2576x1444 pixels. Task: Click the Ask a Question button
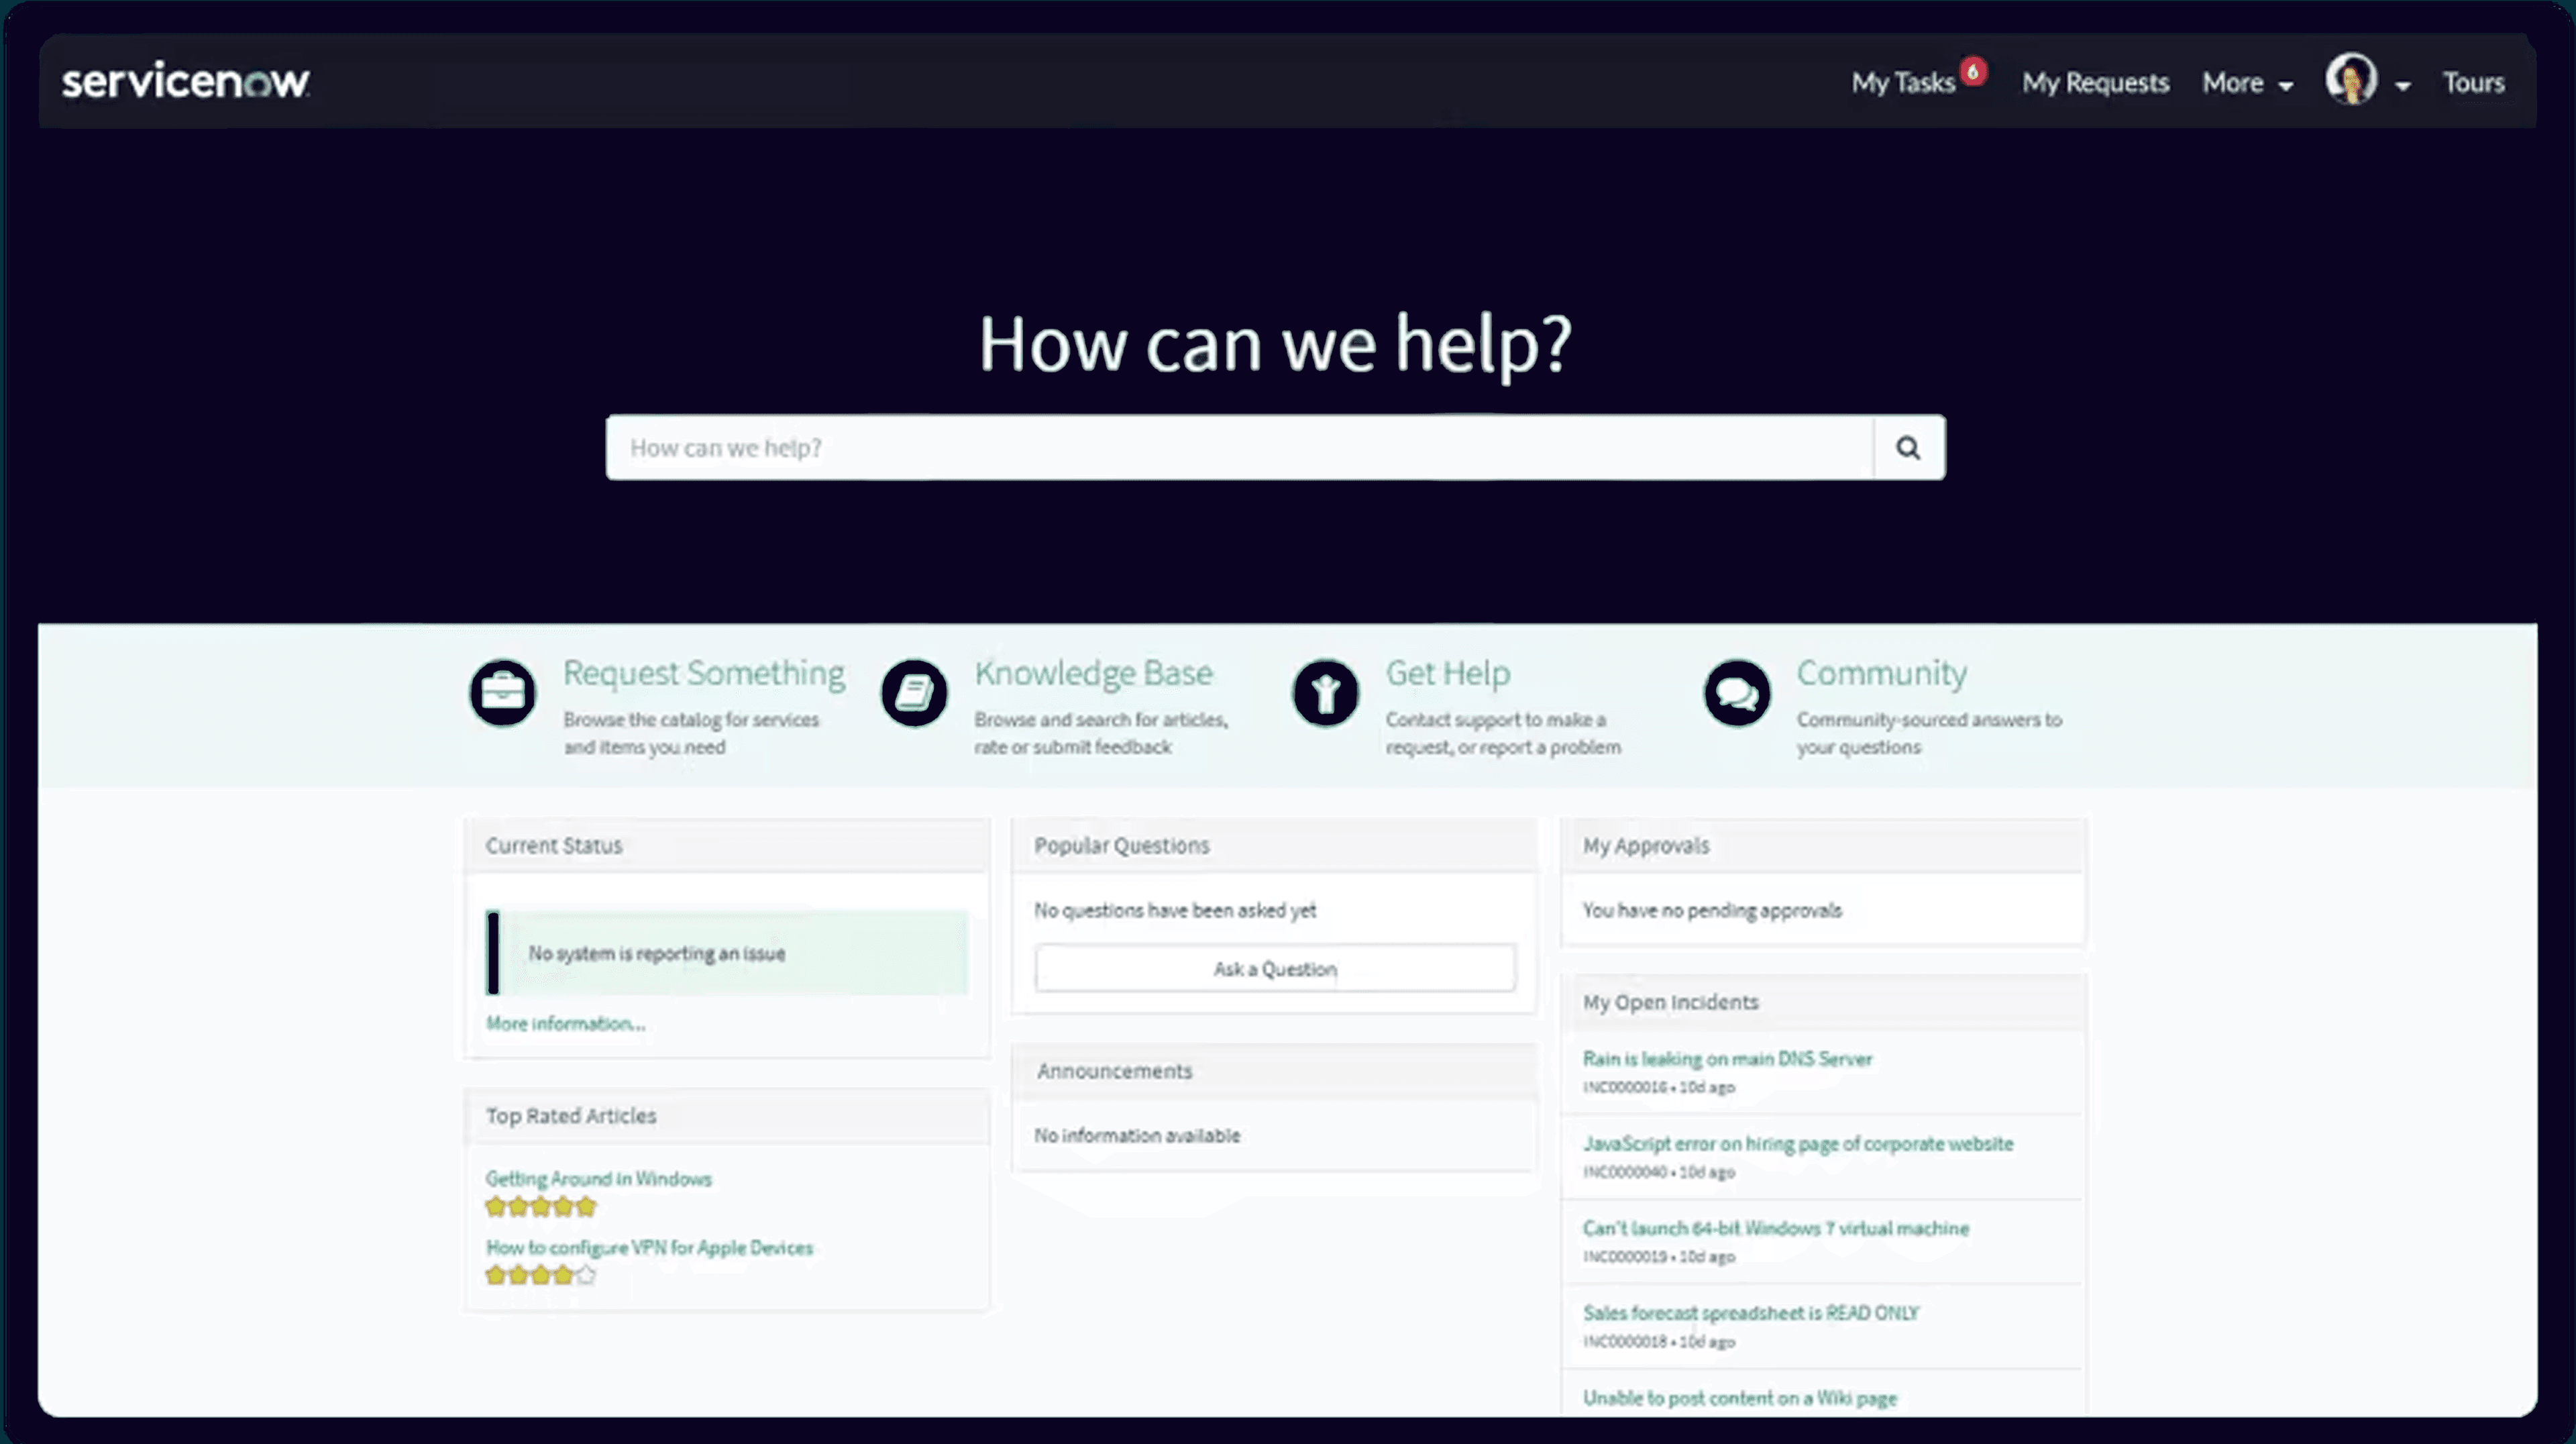point(1274,967)
